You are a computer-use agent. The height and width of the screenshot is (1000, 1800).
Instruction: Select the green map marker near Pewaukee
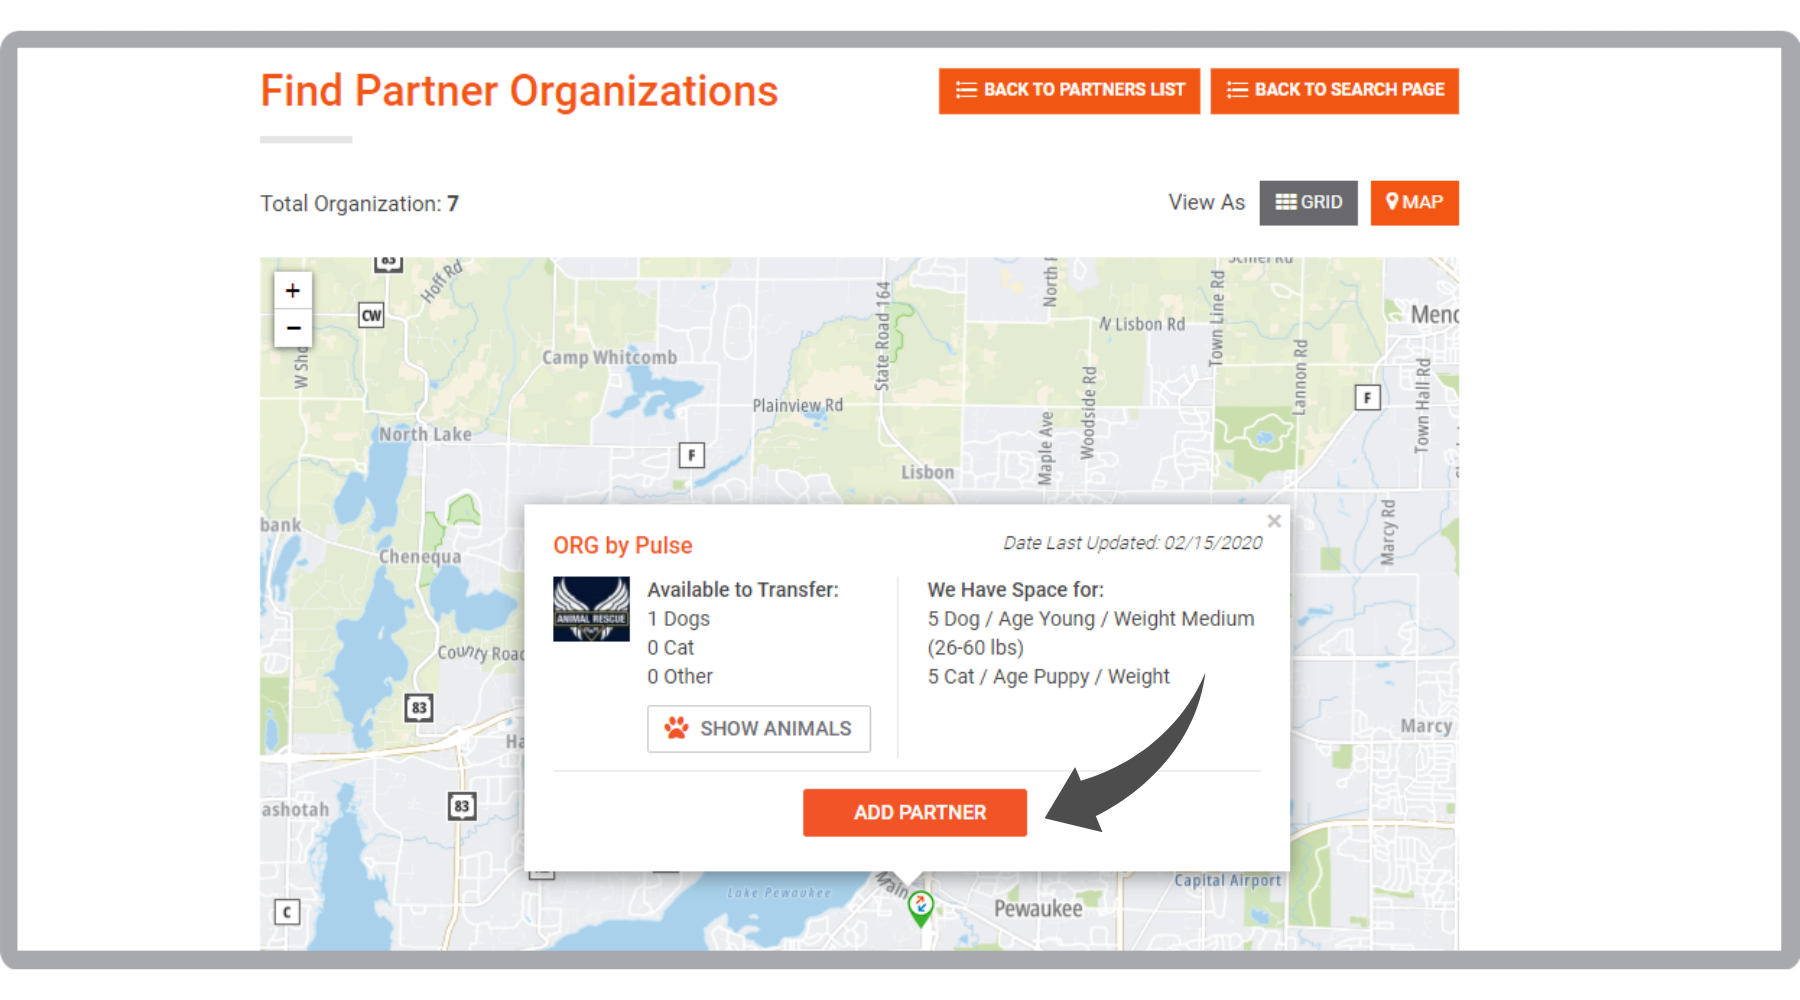pyautogui.click(x=921, y=907)
